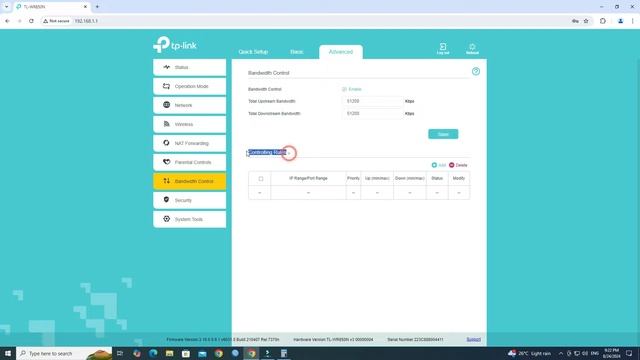Click the Total Downstream Bandwidth field
This screenshot has width=640, height=360.
tap(373, 113)
